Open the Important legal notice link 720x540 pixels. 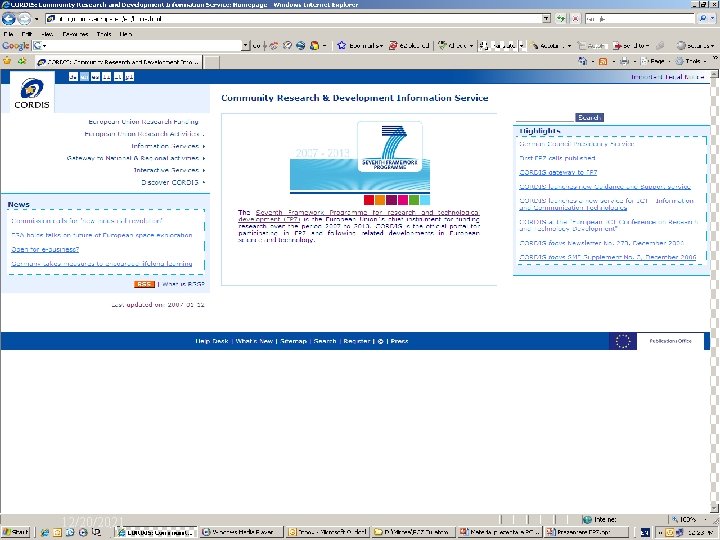point(667,77)
